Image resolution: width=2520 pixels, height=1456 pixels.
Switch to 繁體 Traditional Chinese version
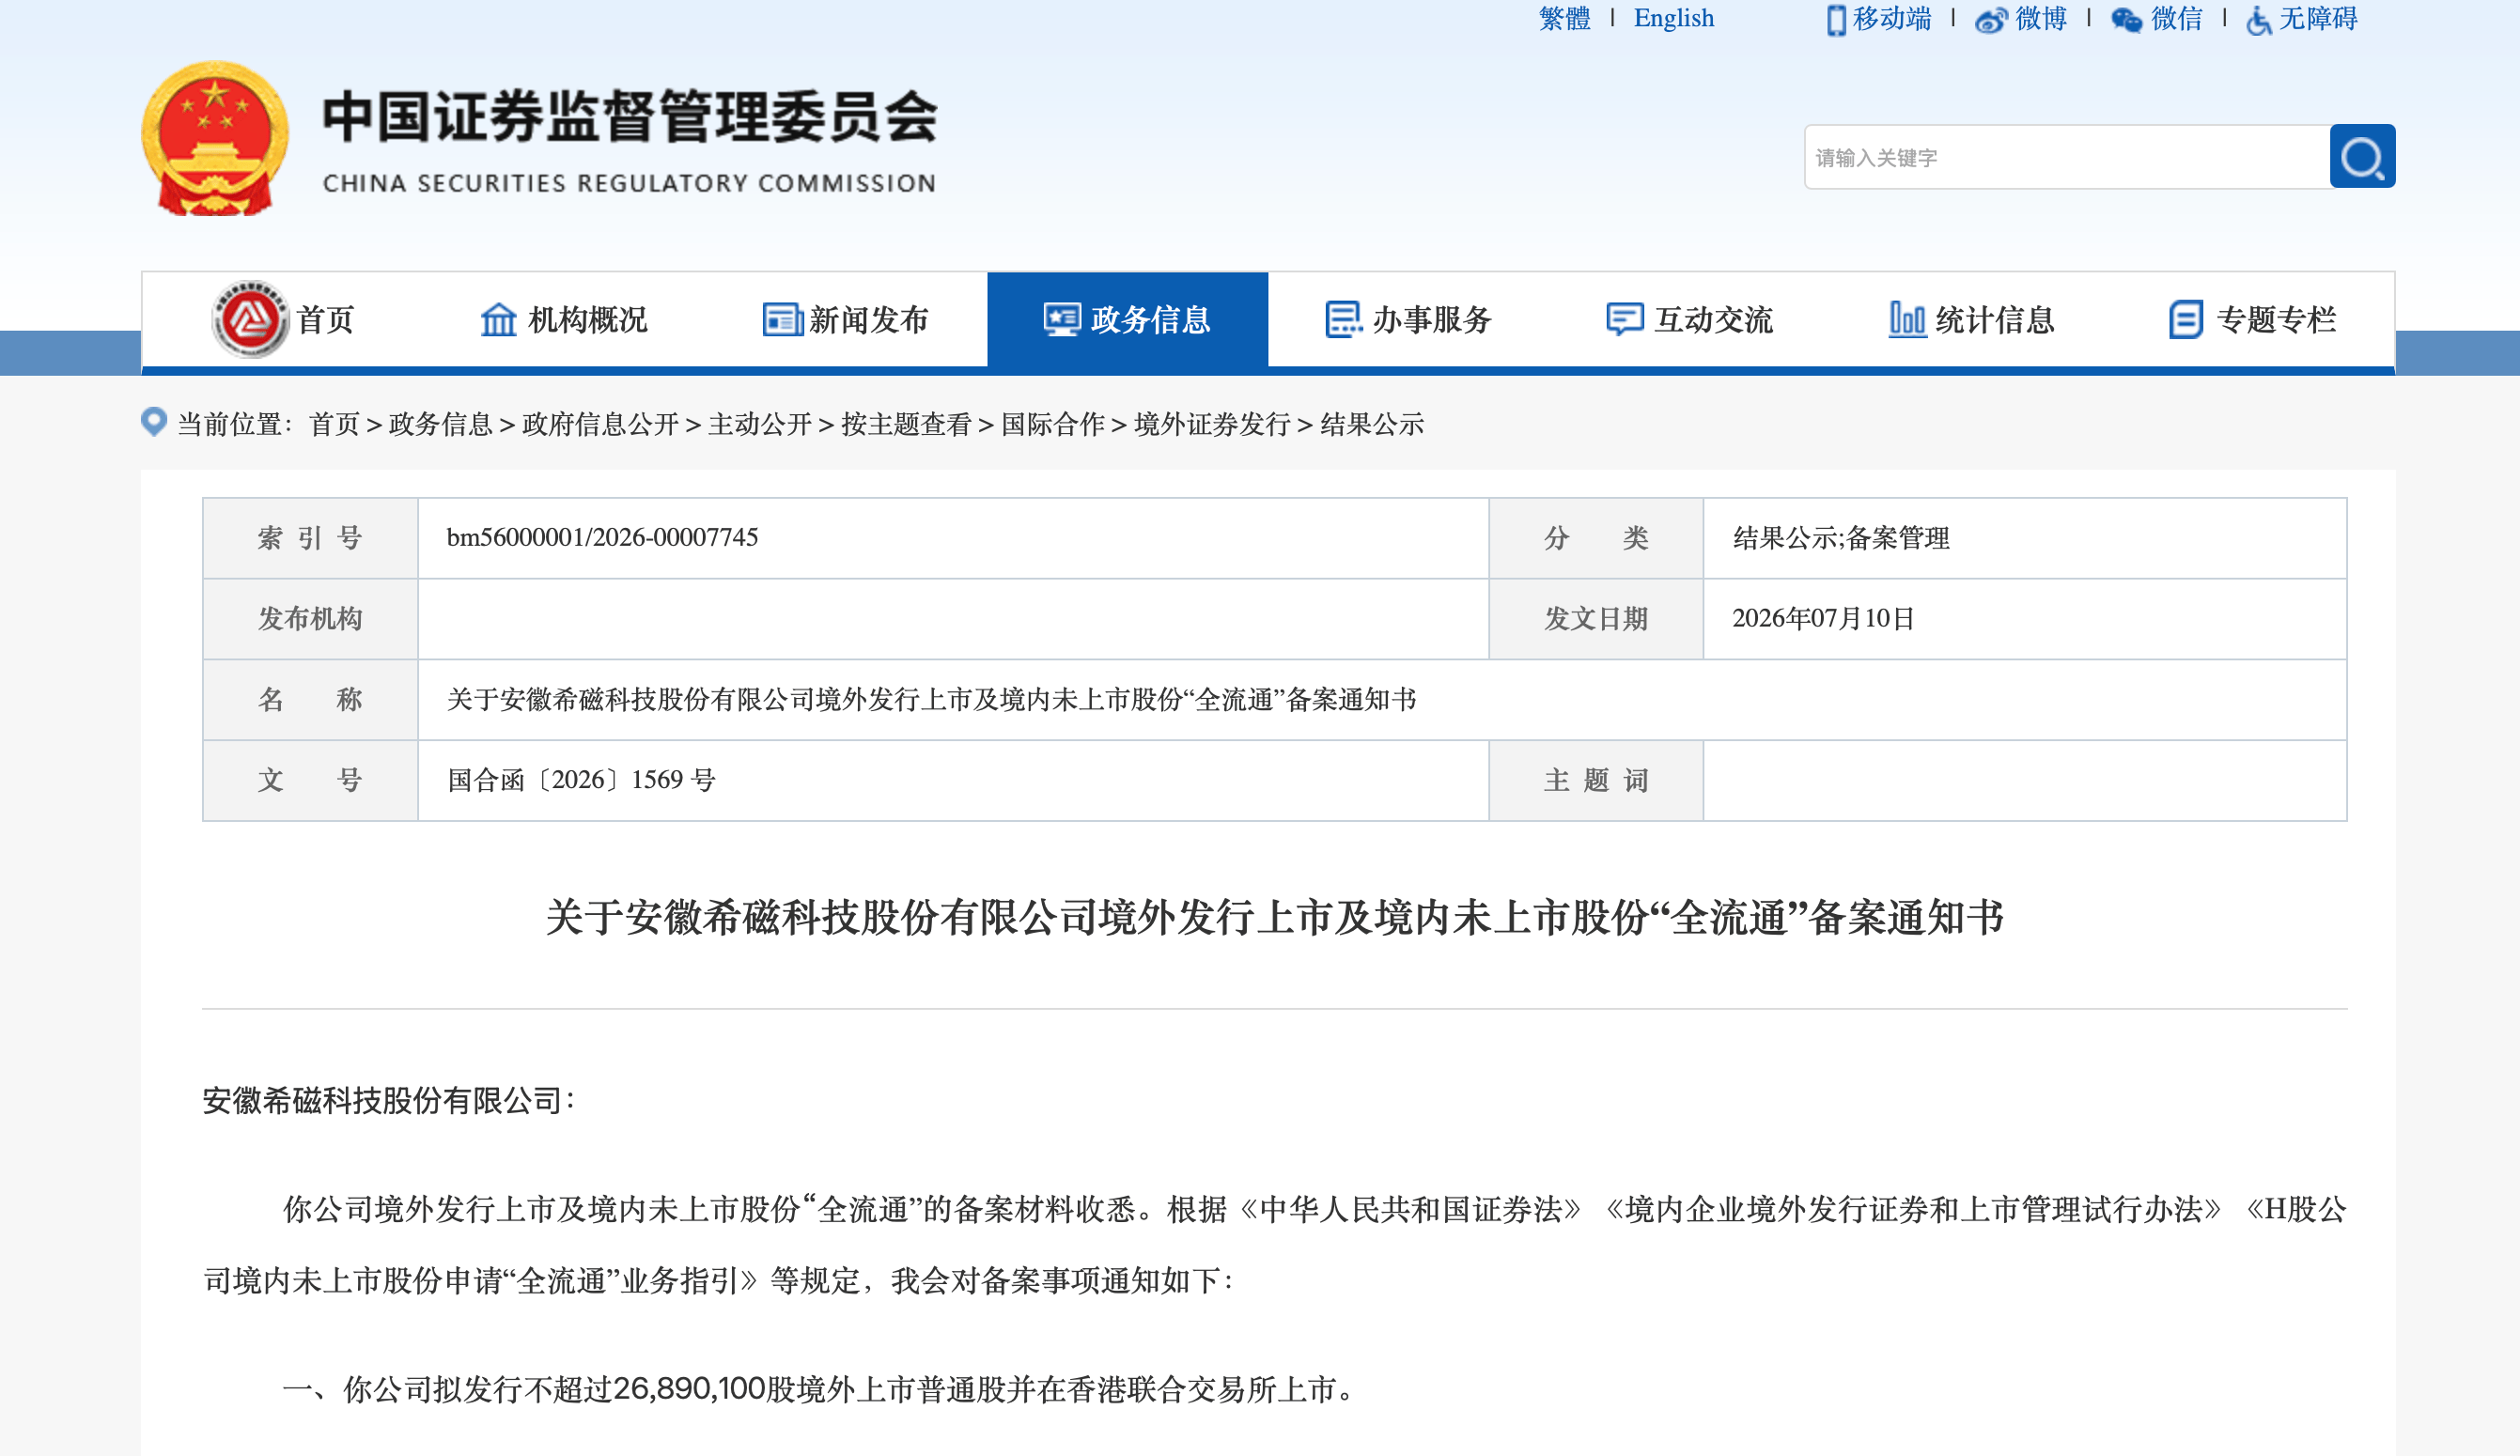[x=1565, y=19]
